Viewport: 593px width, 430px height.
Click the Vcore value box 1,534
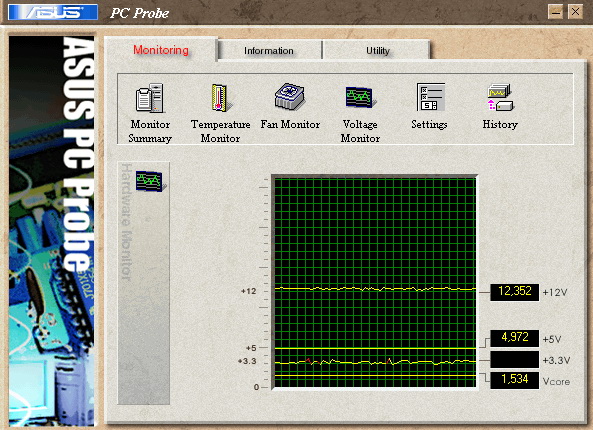[514, 380]
